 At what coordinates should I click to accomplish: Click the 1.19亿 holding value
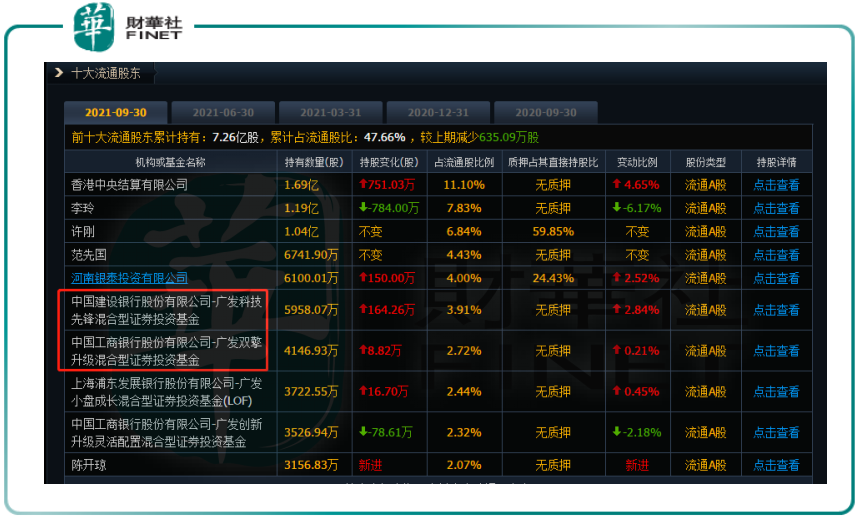pyautogui.click(x=301, y=208)
